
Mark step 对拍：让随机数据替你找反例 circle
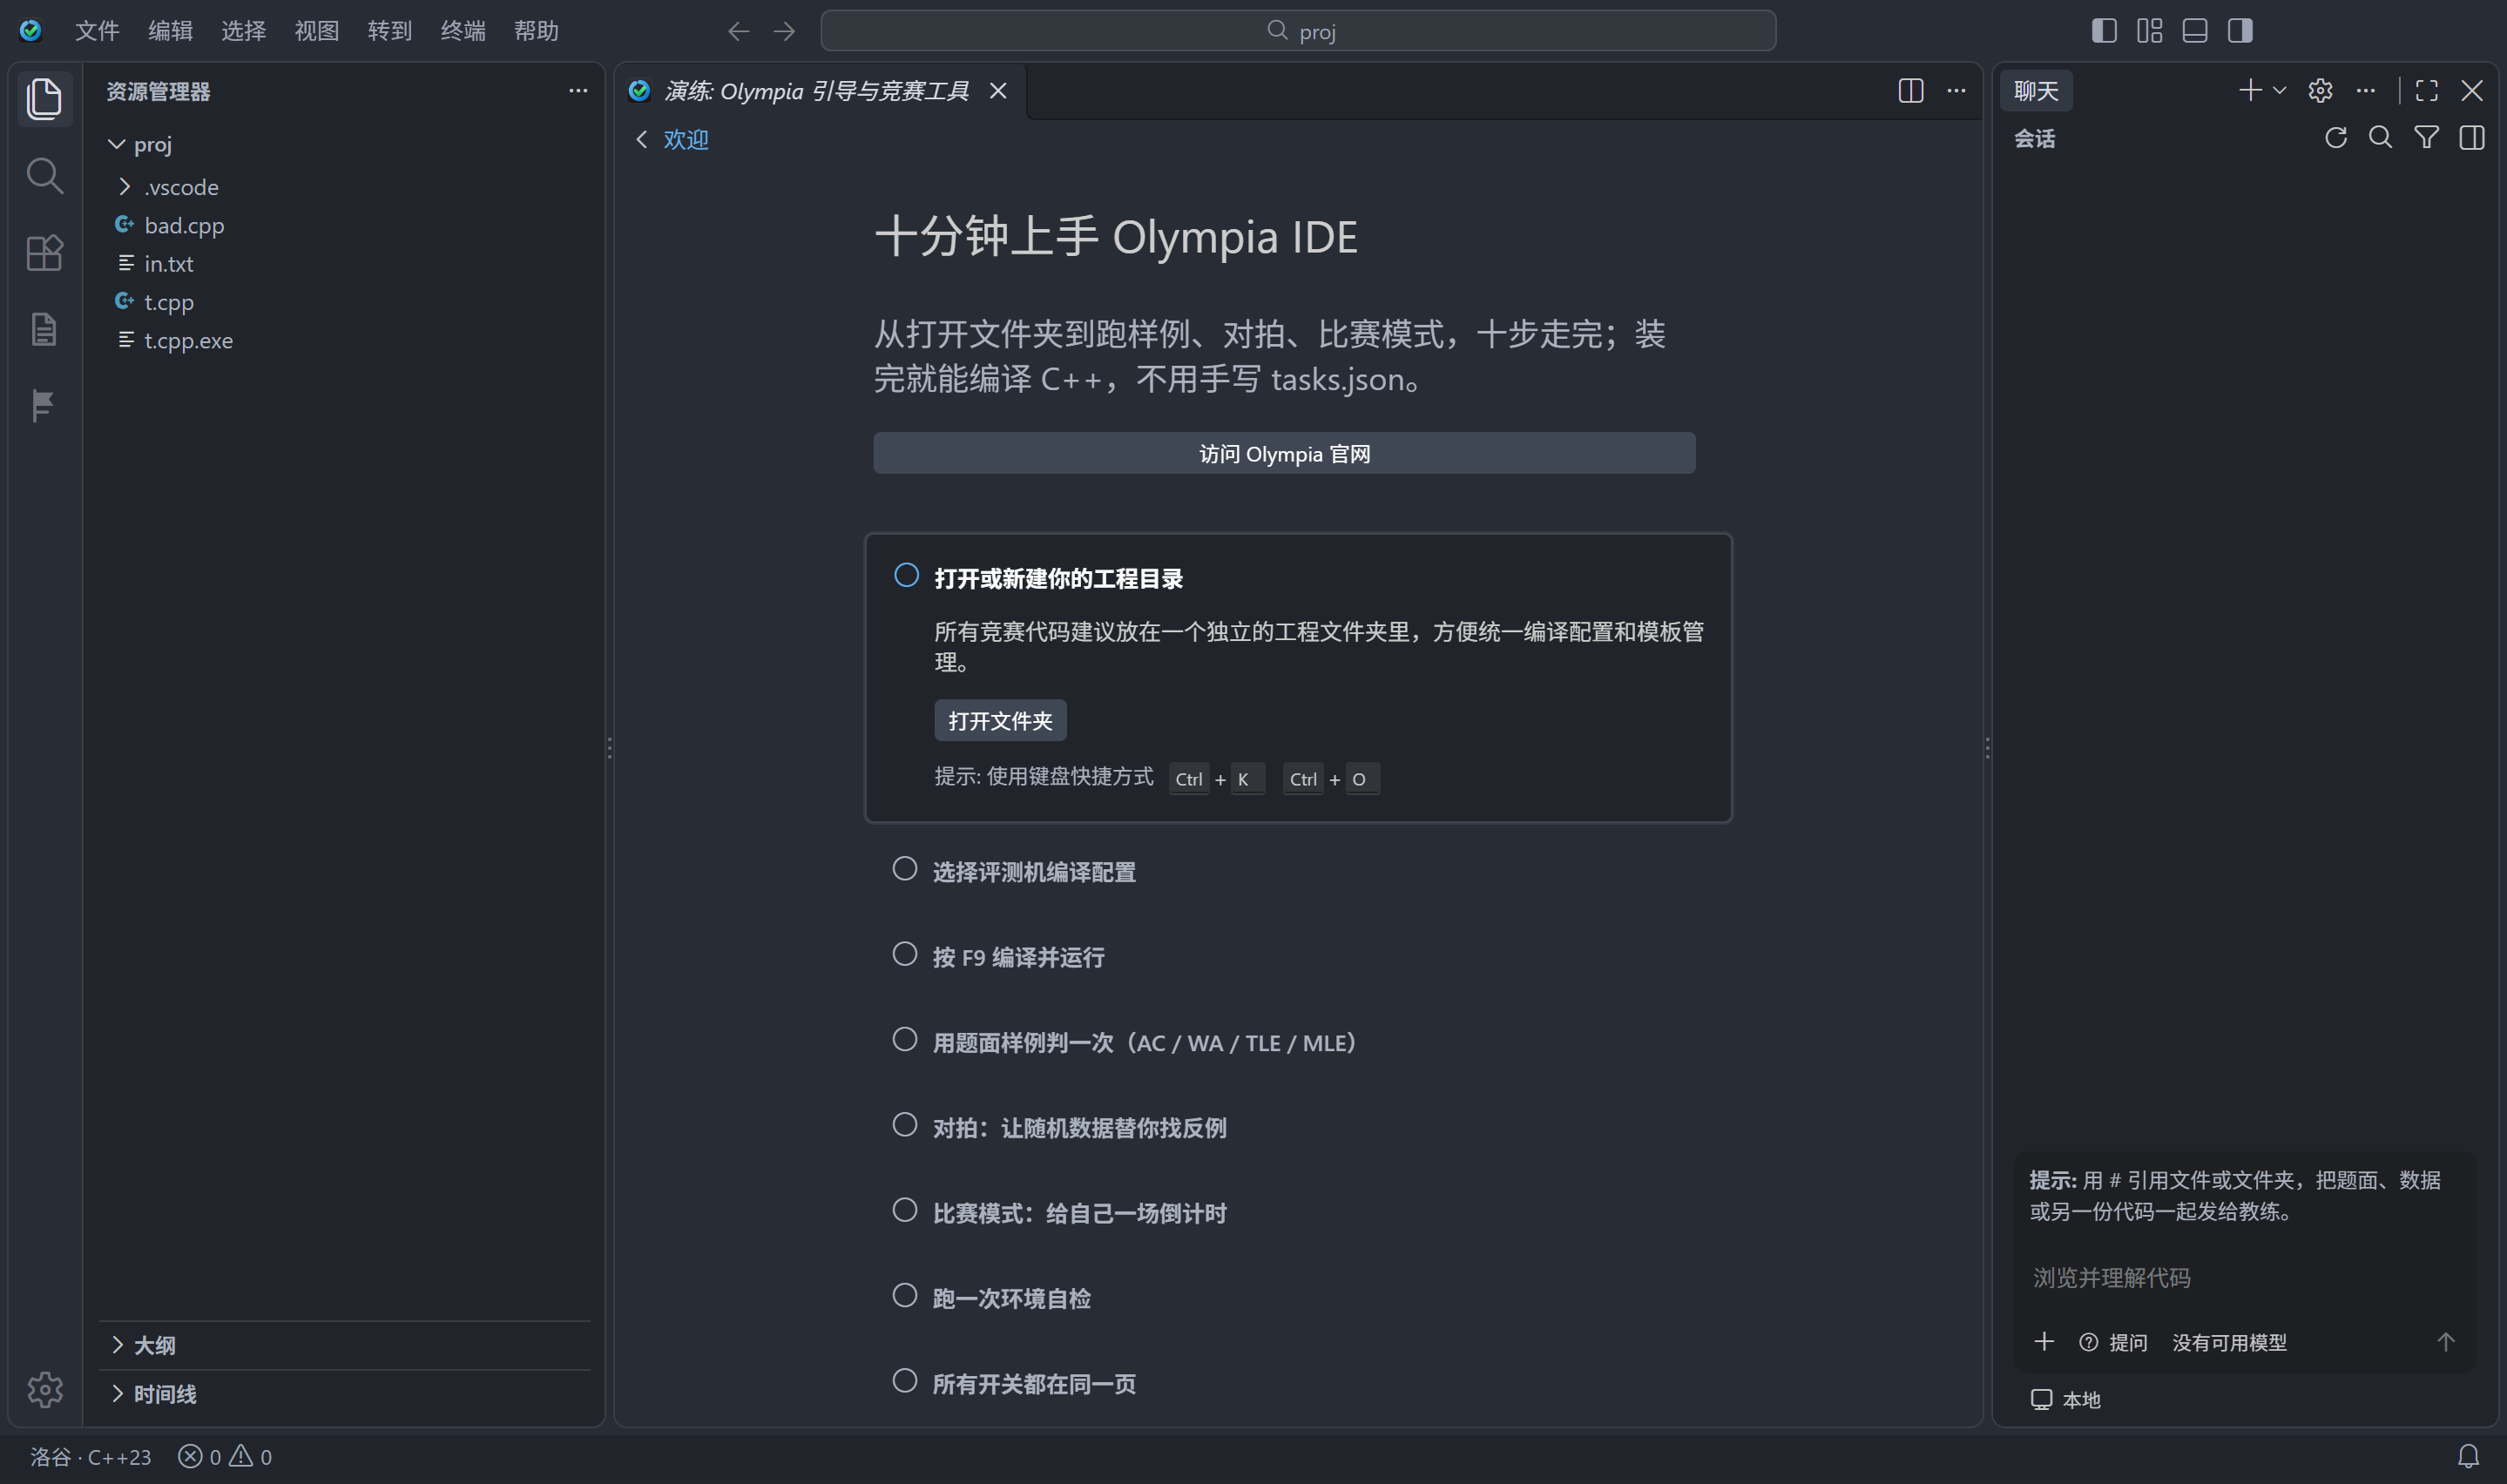coord(905,1125)
